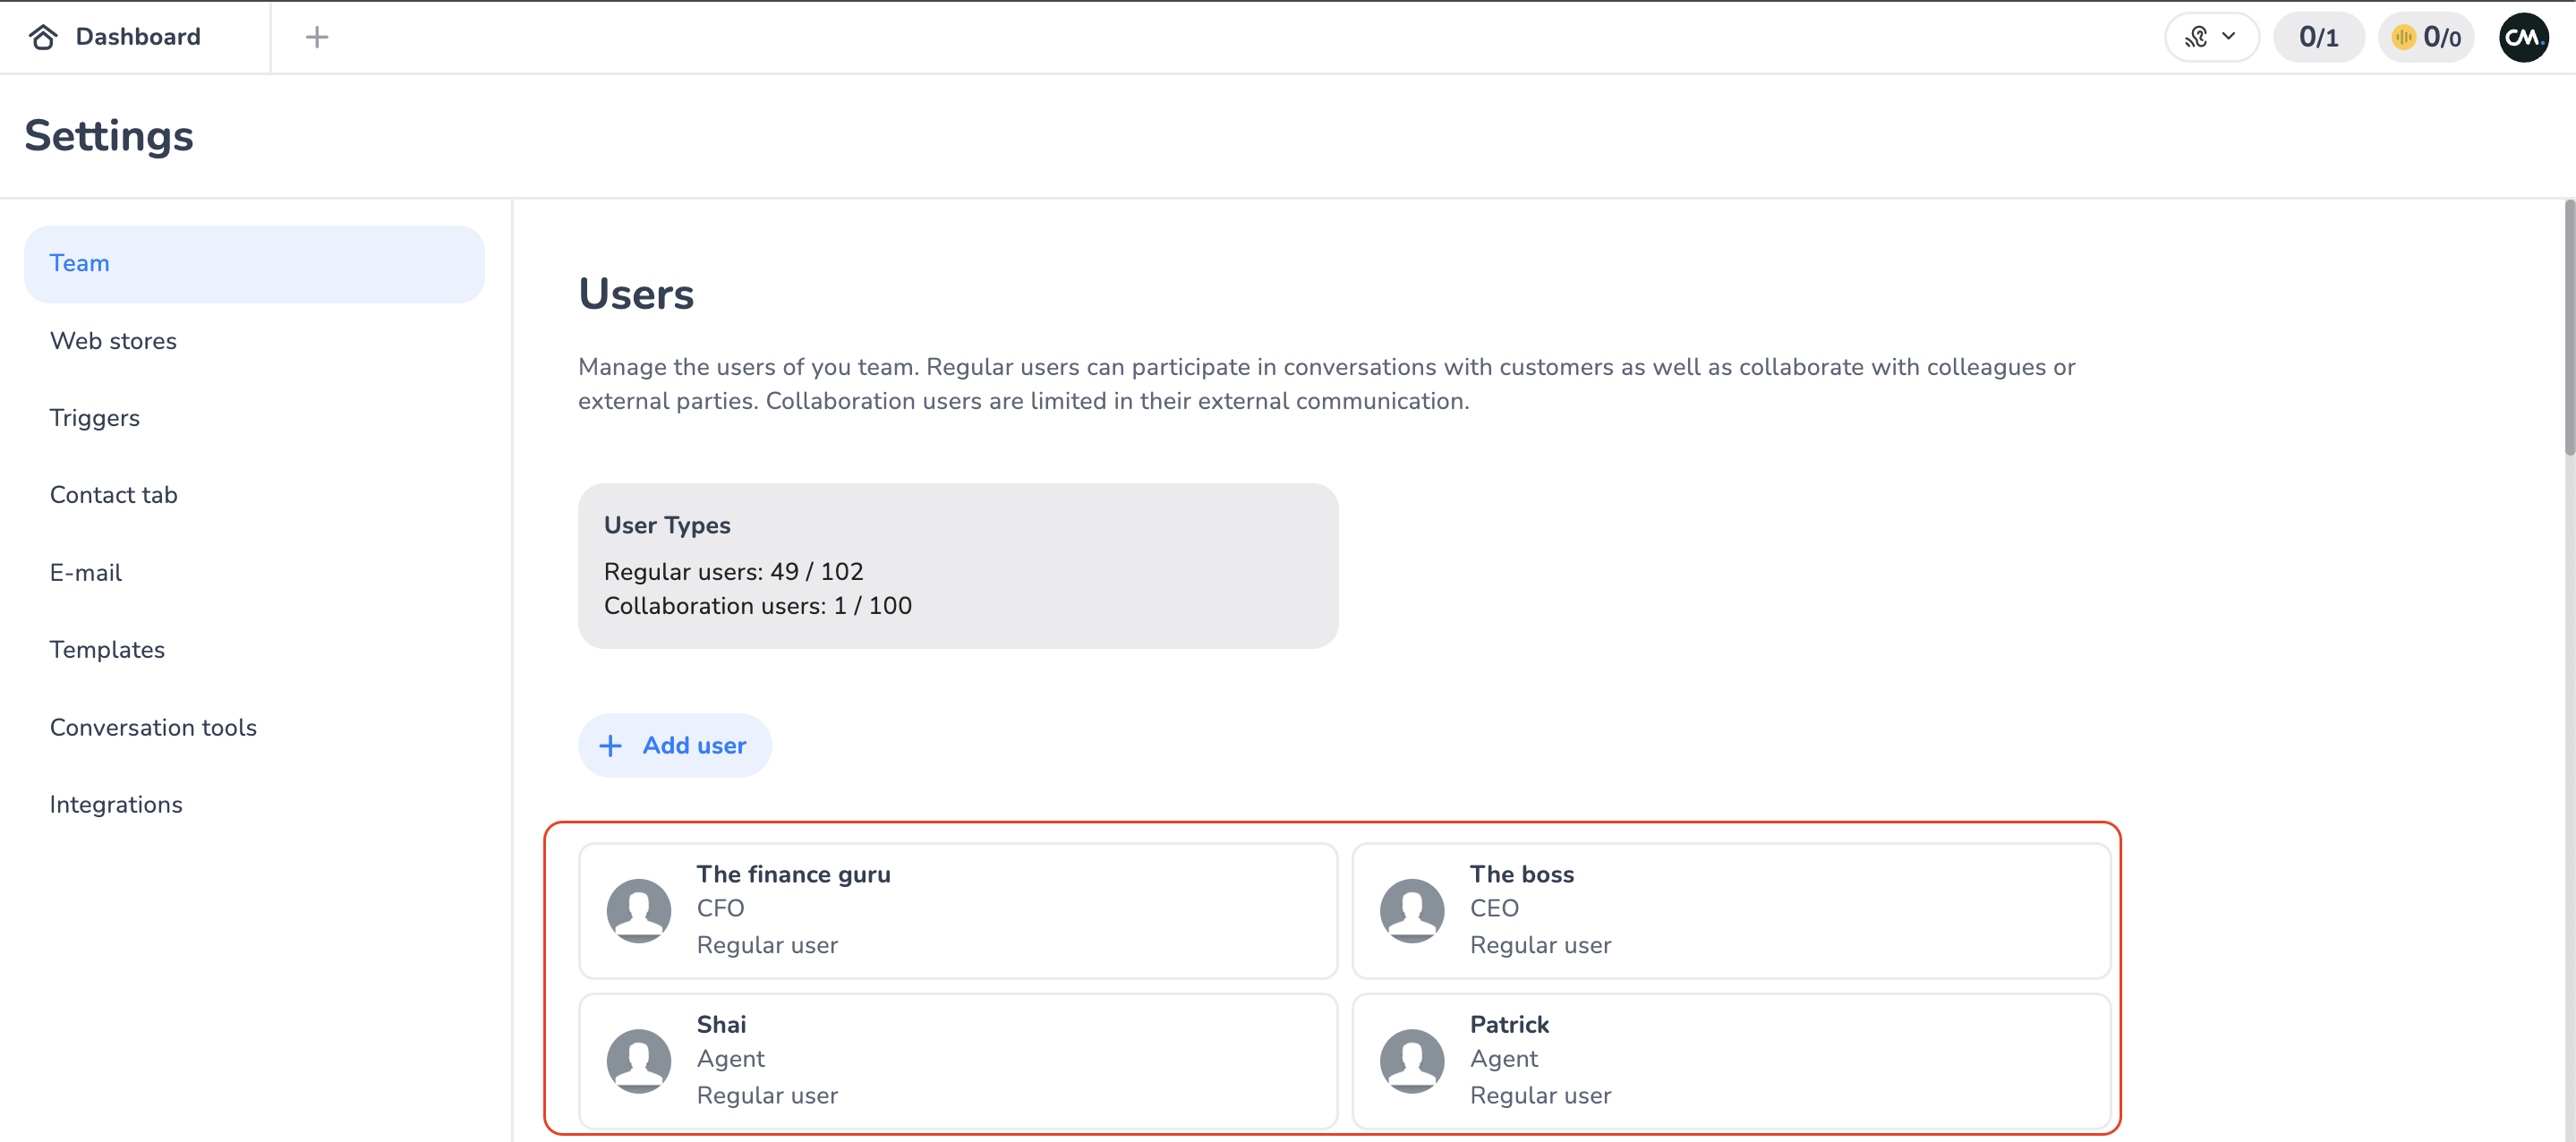
Task: Open a new tab with plus icon
Action: pos(316,37)
